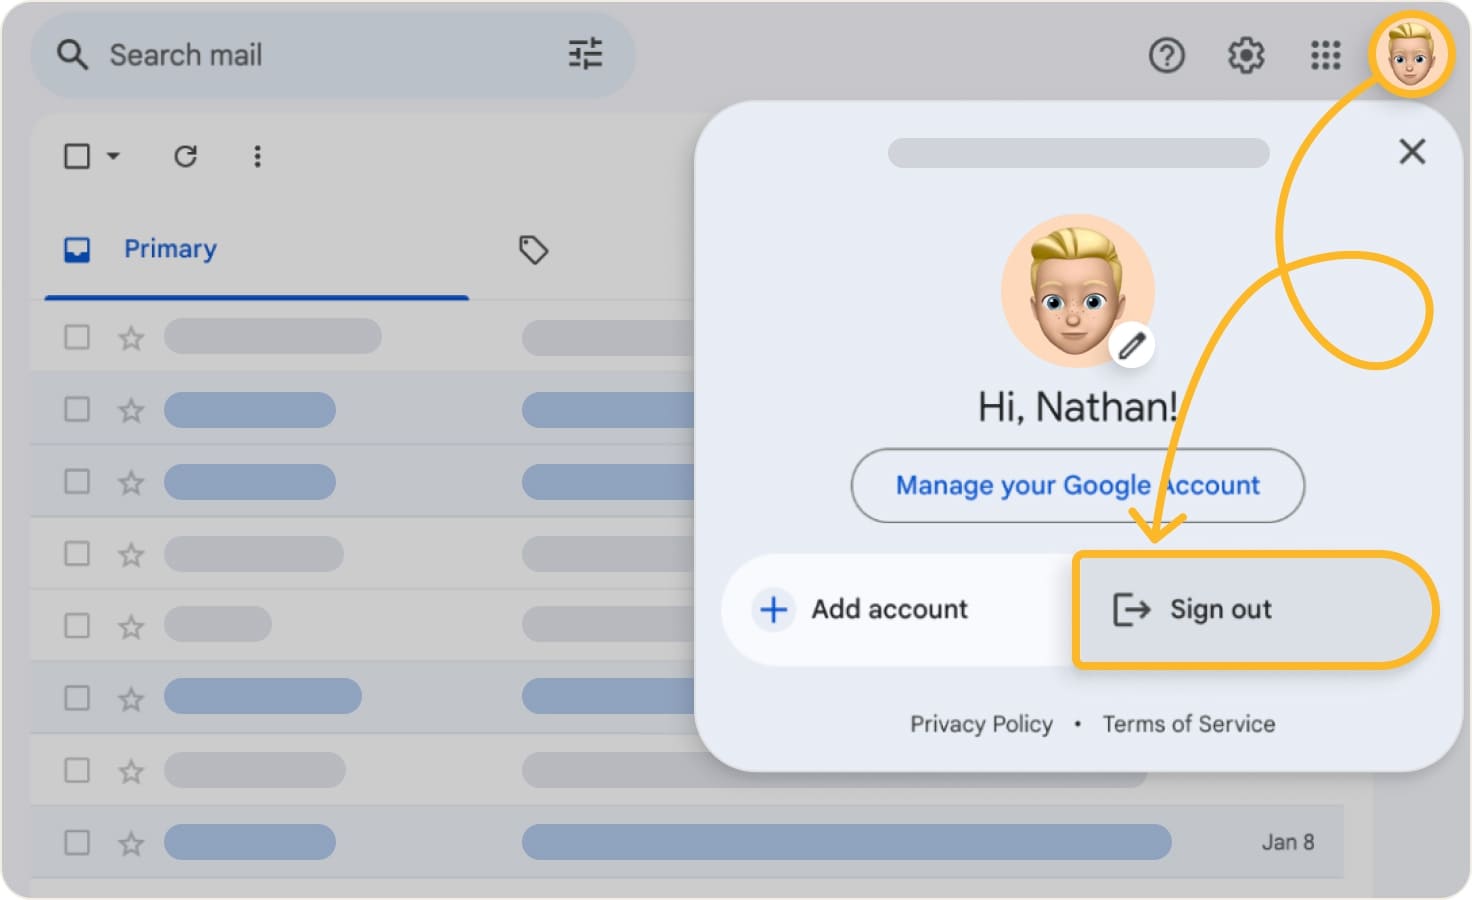Open the select-all dropdown arrow
This screenshot has width=1472, height=900.
coord(113,156)
